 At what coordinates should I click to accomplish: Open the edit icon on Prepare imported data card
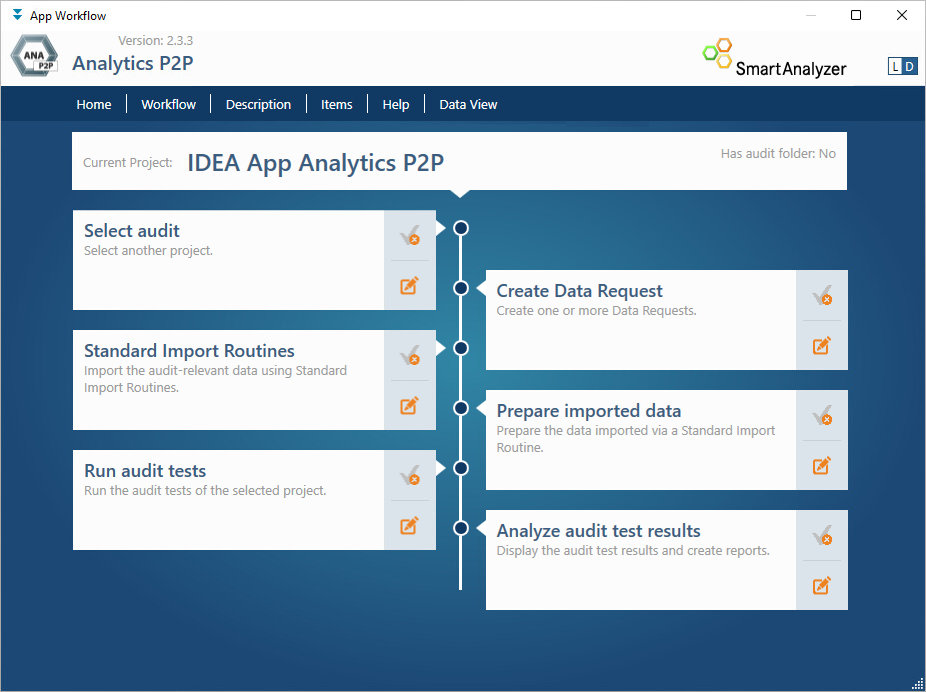click(x=822, y=465)
